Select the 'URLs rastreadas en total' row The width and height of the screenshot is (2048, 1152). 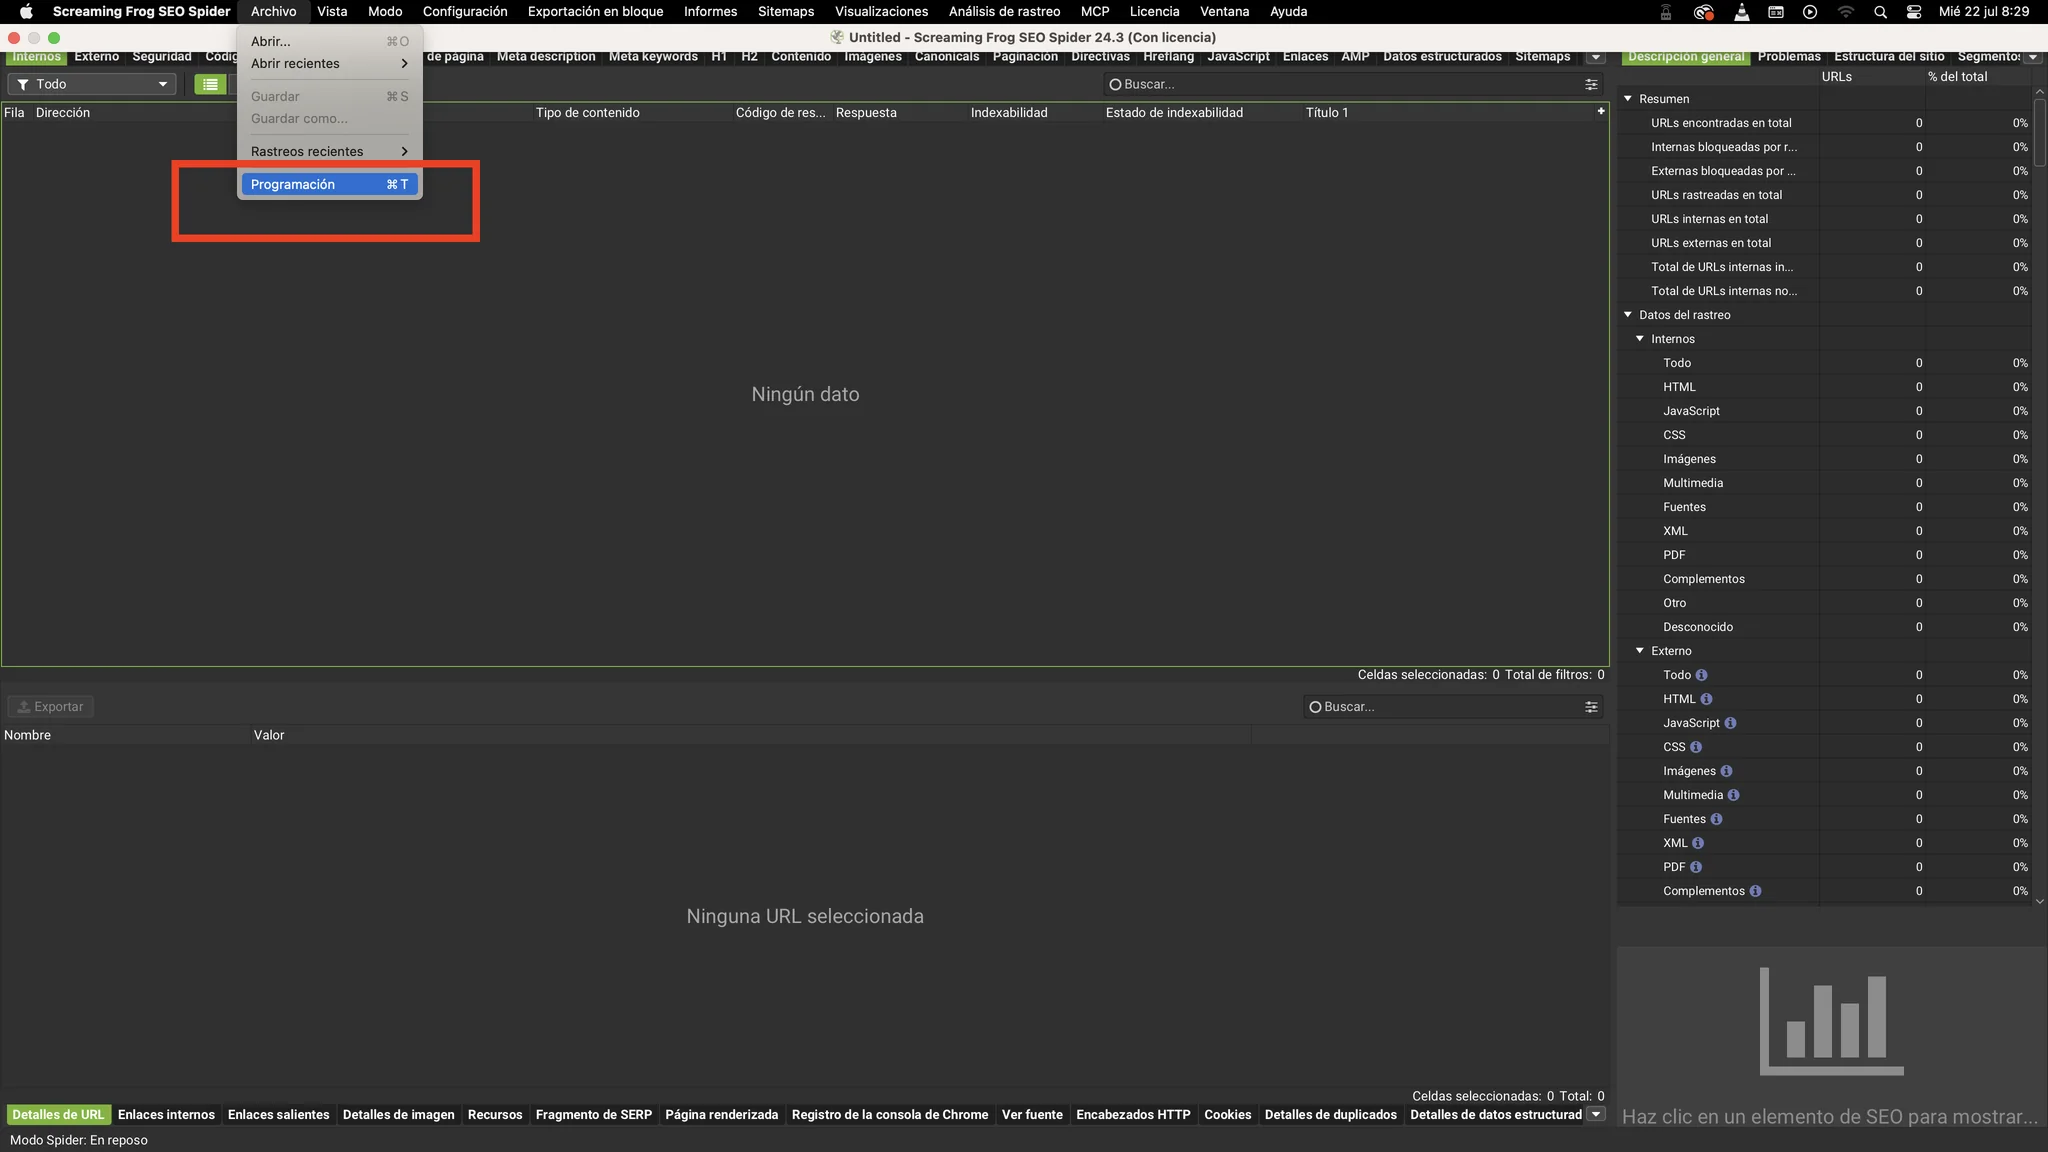(1825, 195)
